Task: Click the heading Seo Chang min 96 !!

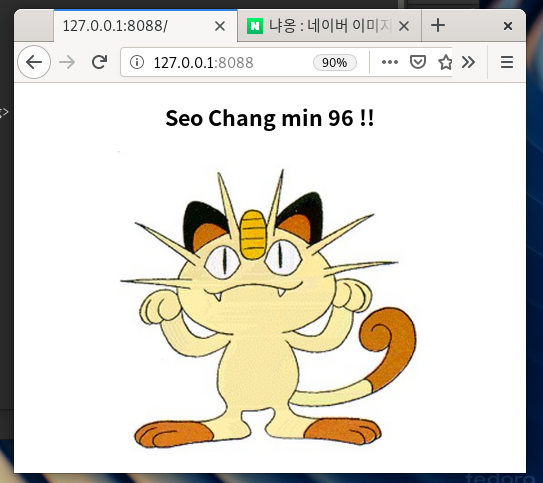Action: click(x=270, y=118)
